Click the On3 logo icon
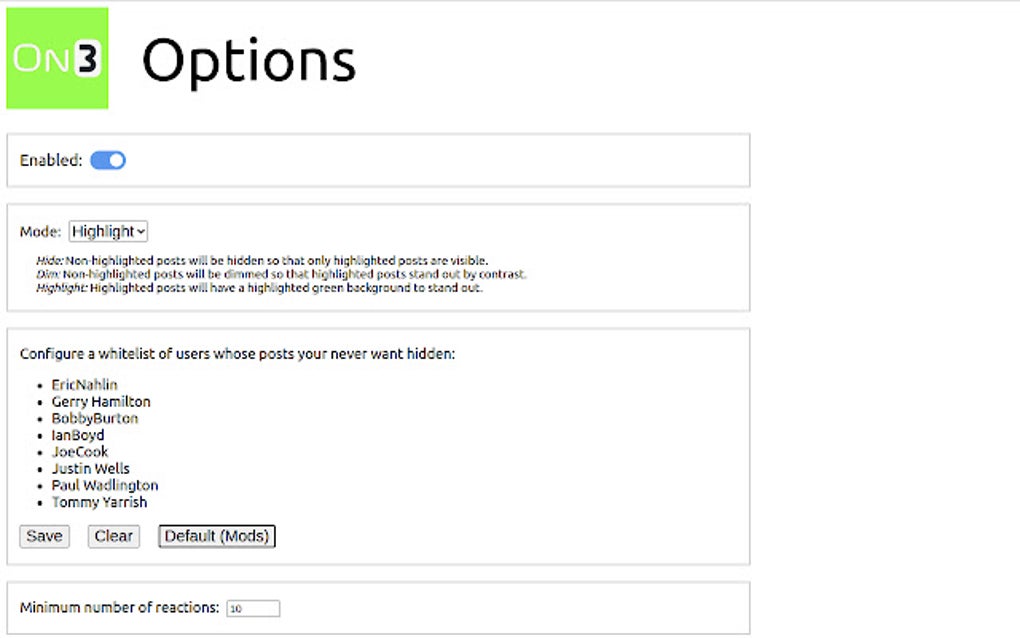This screenshot has width=1020, height=638. click(x=55, y=57)
